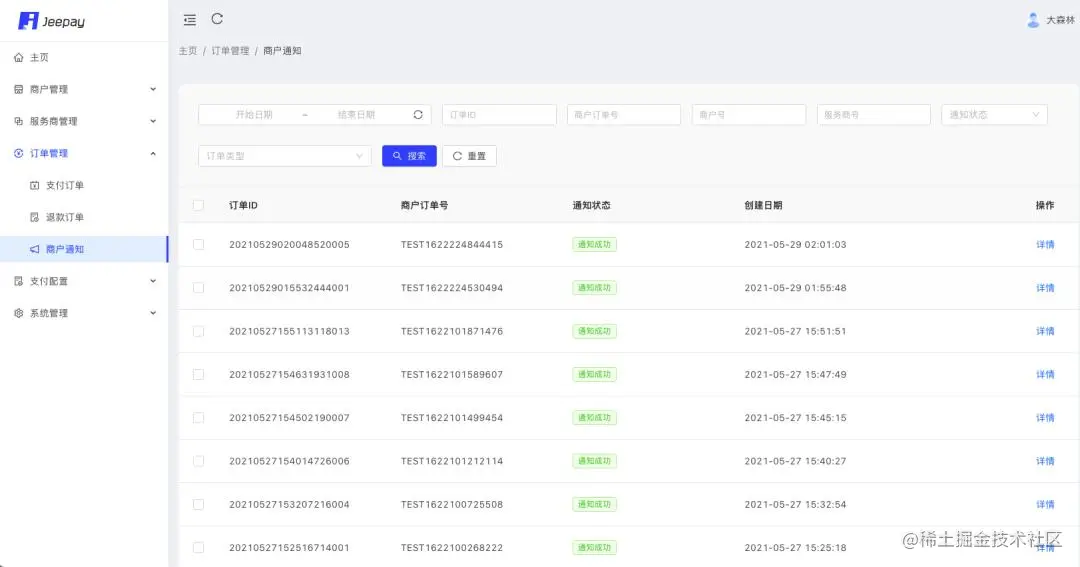Check the row 20210529015532444001
Image resolution: width=1080 pixels, height=567 pixels.
point(198,288)
